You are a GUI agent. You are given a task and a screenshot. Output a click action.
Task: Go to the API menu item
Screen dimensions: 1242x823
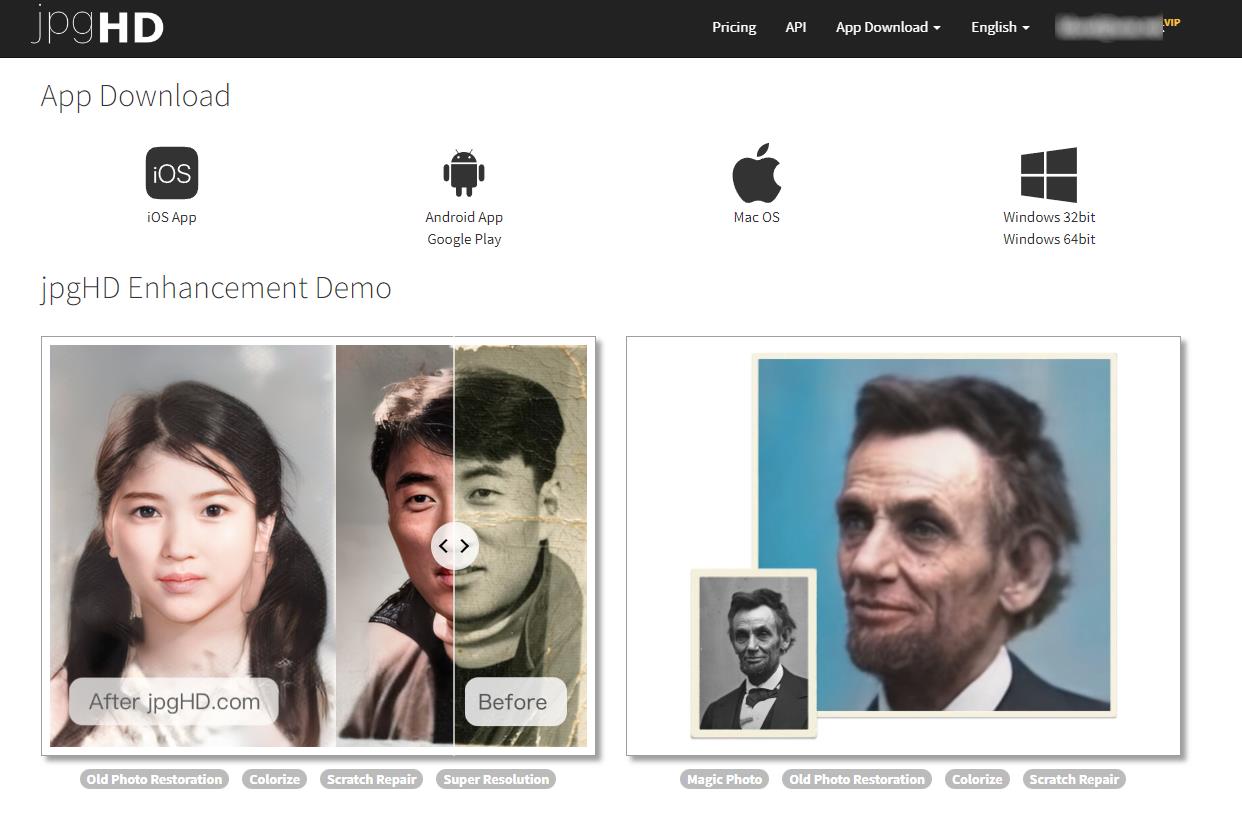[795, 27]
